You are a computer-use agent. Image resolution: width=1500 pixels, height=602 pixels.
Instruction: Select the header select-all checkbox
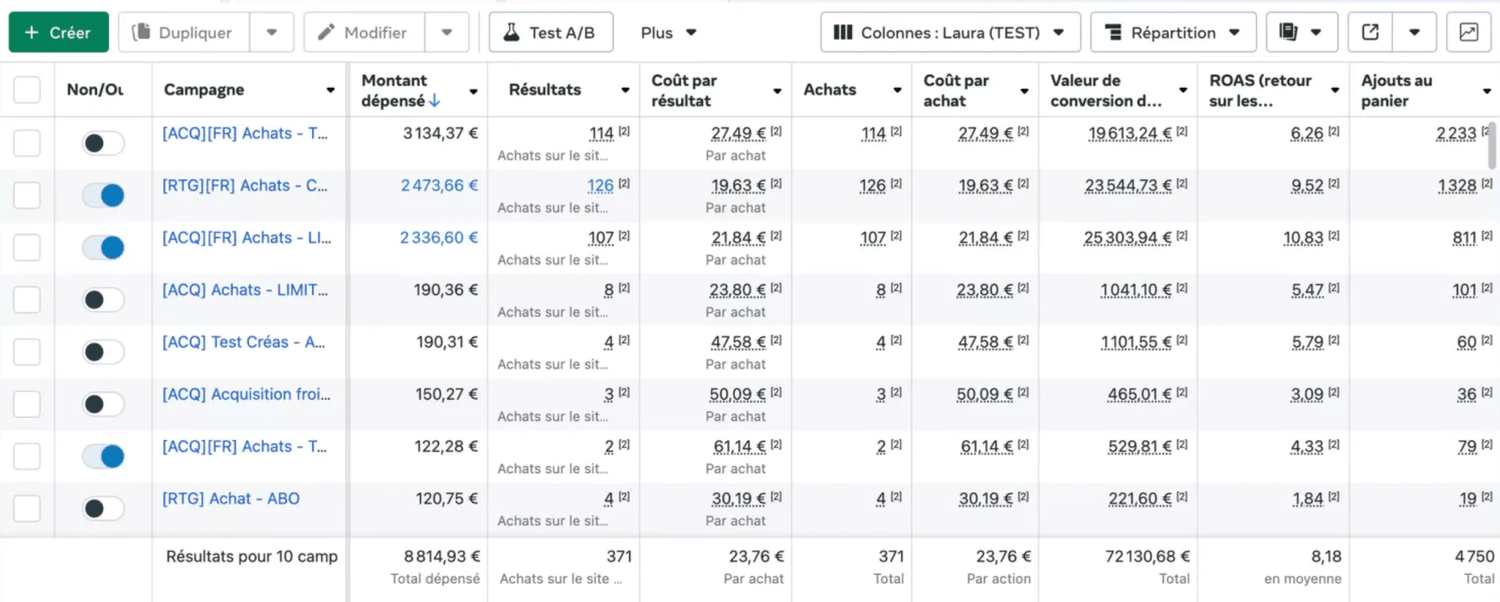point(27,90)
